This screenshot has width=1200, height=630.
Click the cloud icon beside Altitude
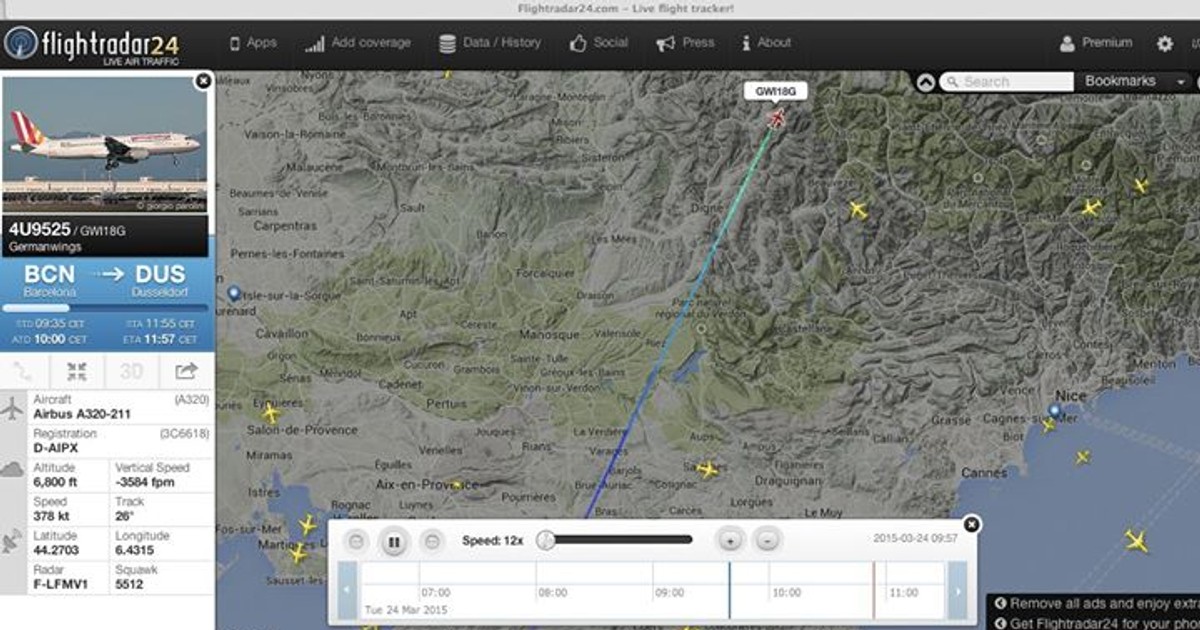tap(13, 468)
